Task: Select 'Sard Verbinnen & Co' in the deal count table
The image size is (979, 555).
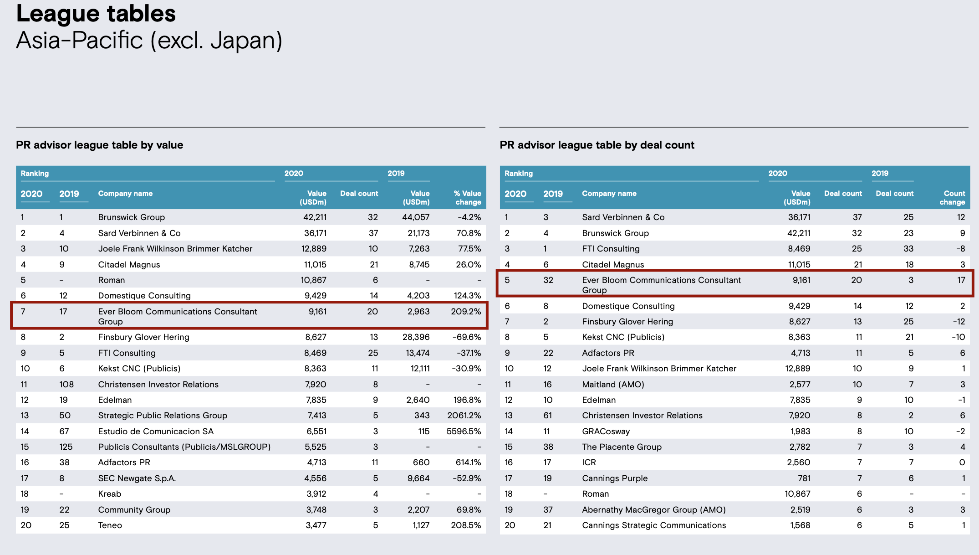Action: [x=623, y=217]
